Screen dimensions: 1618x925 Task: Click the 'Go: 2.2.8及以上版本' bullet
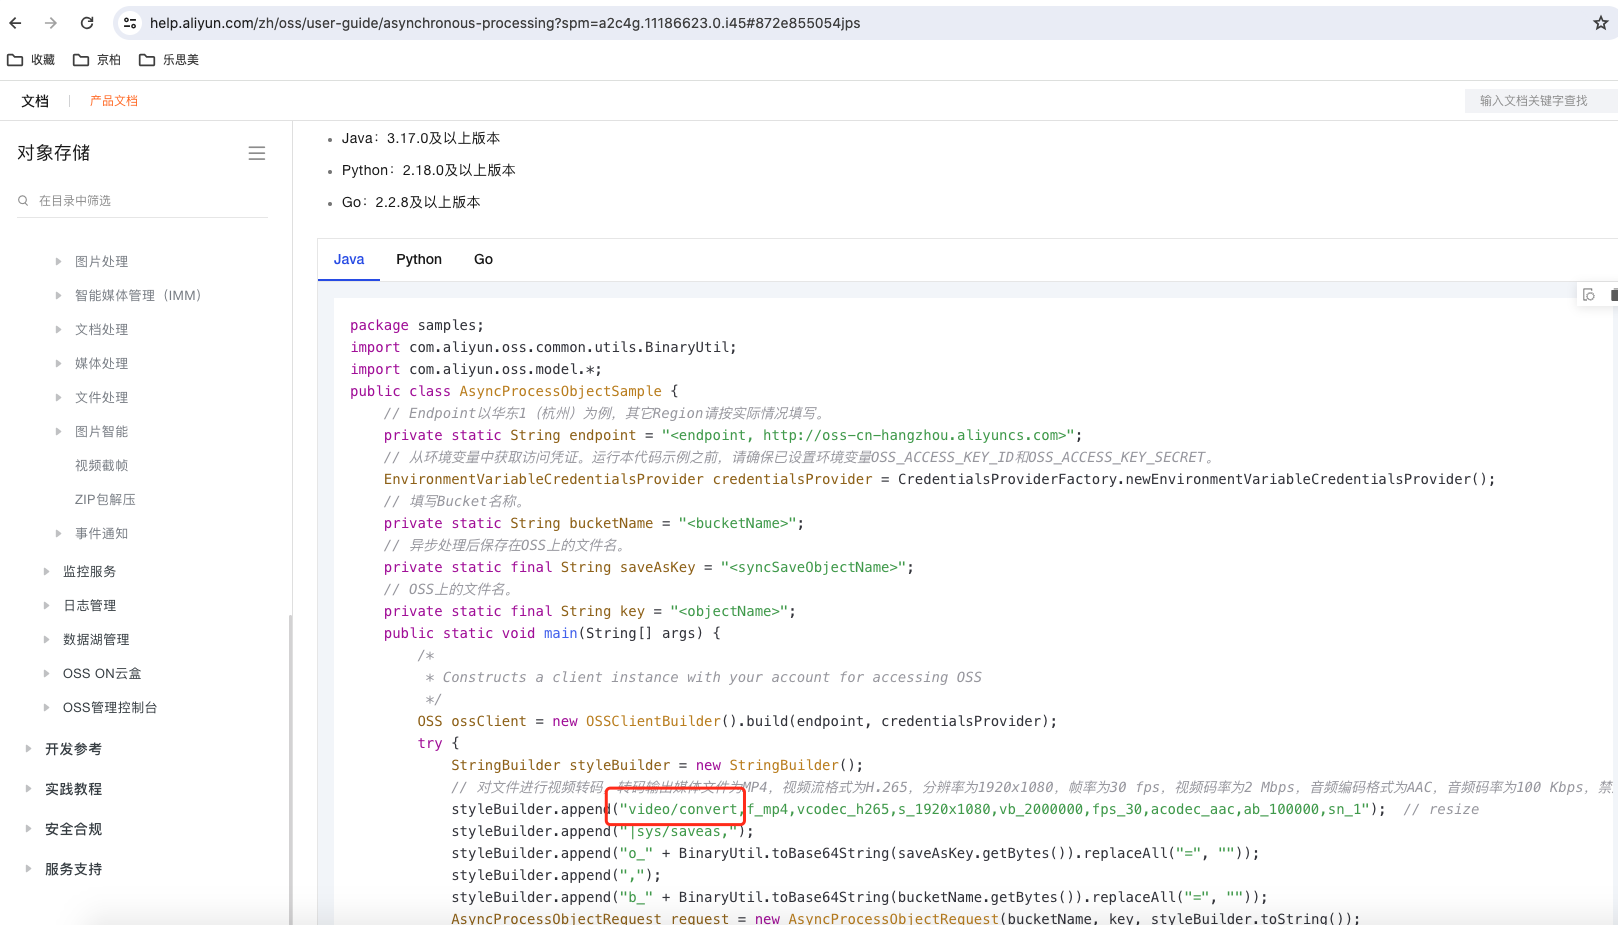(x=411, y=202)
